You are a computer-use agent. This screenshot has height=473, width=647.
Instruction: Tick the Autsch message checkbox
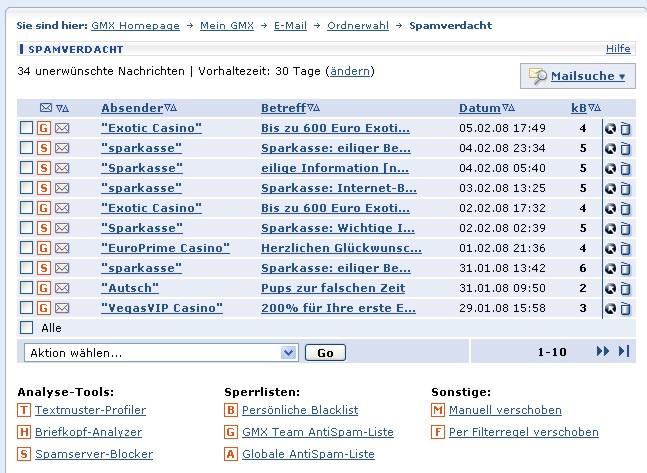tap(26, 288)
